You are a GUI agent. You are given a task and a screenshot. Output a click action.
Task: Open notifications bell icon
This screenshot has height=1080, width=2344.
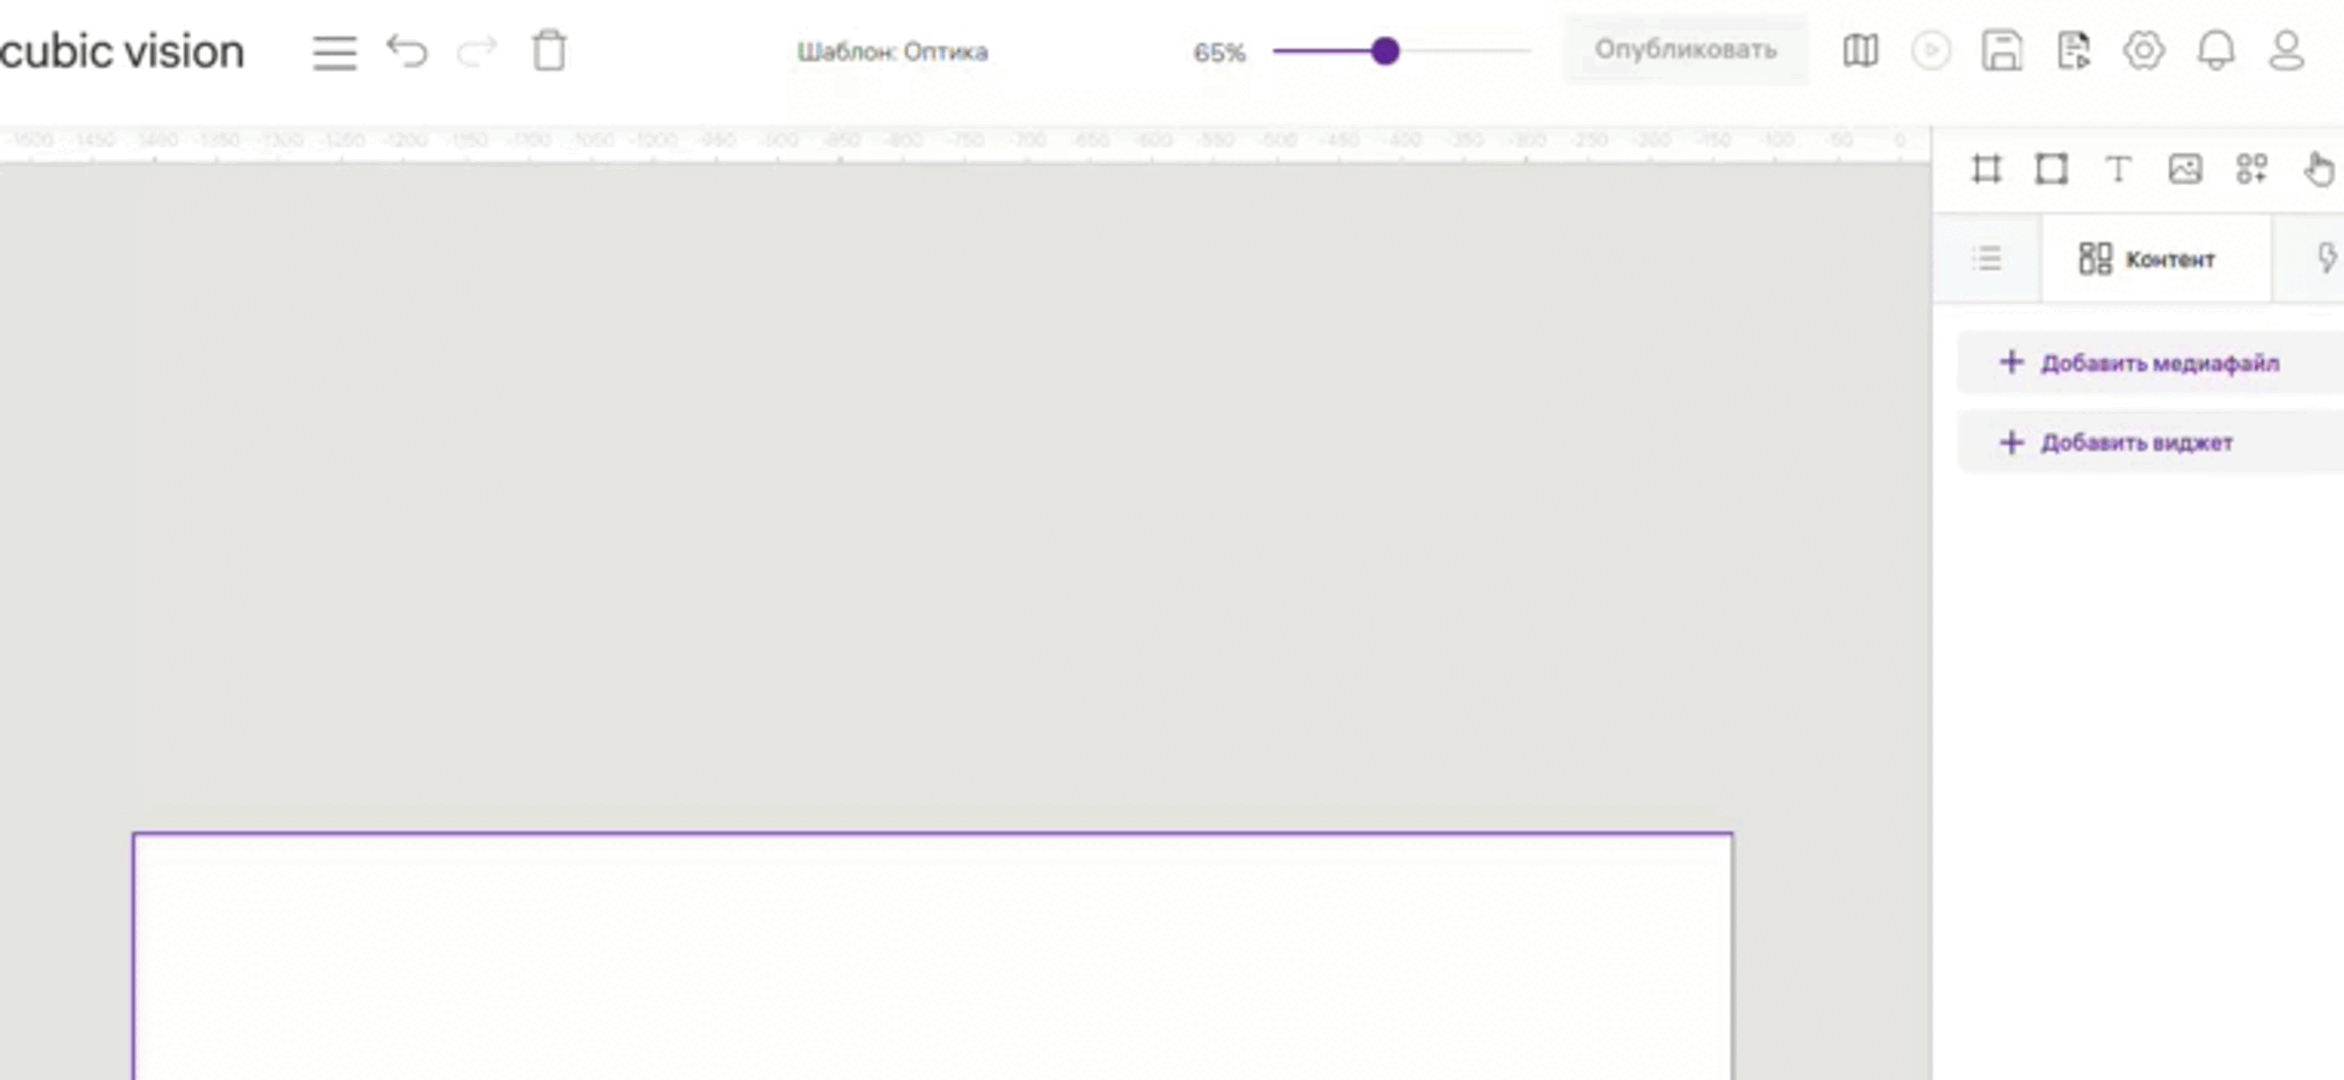coord(2216,50)
